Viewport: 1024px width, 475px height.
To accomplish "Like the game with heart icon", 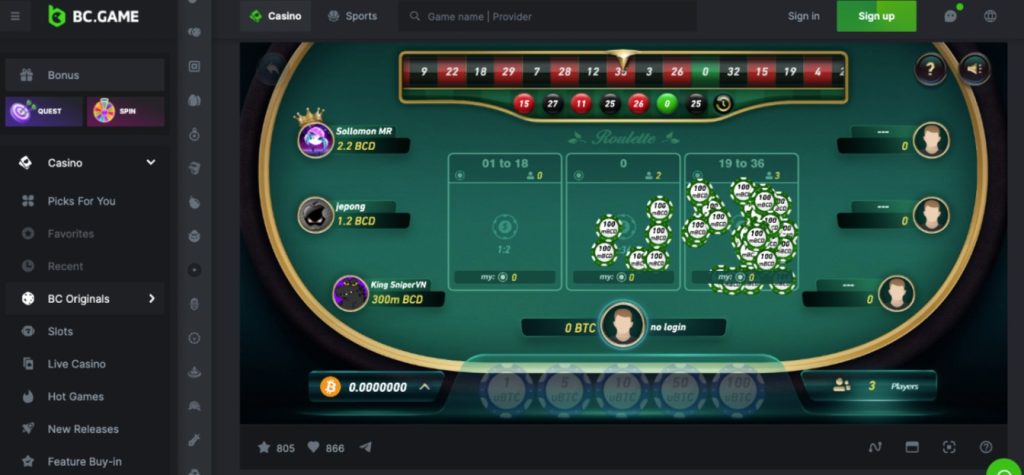I will tap(313, 448).
